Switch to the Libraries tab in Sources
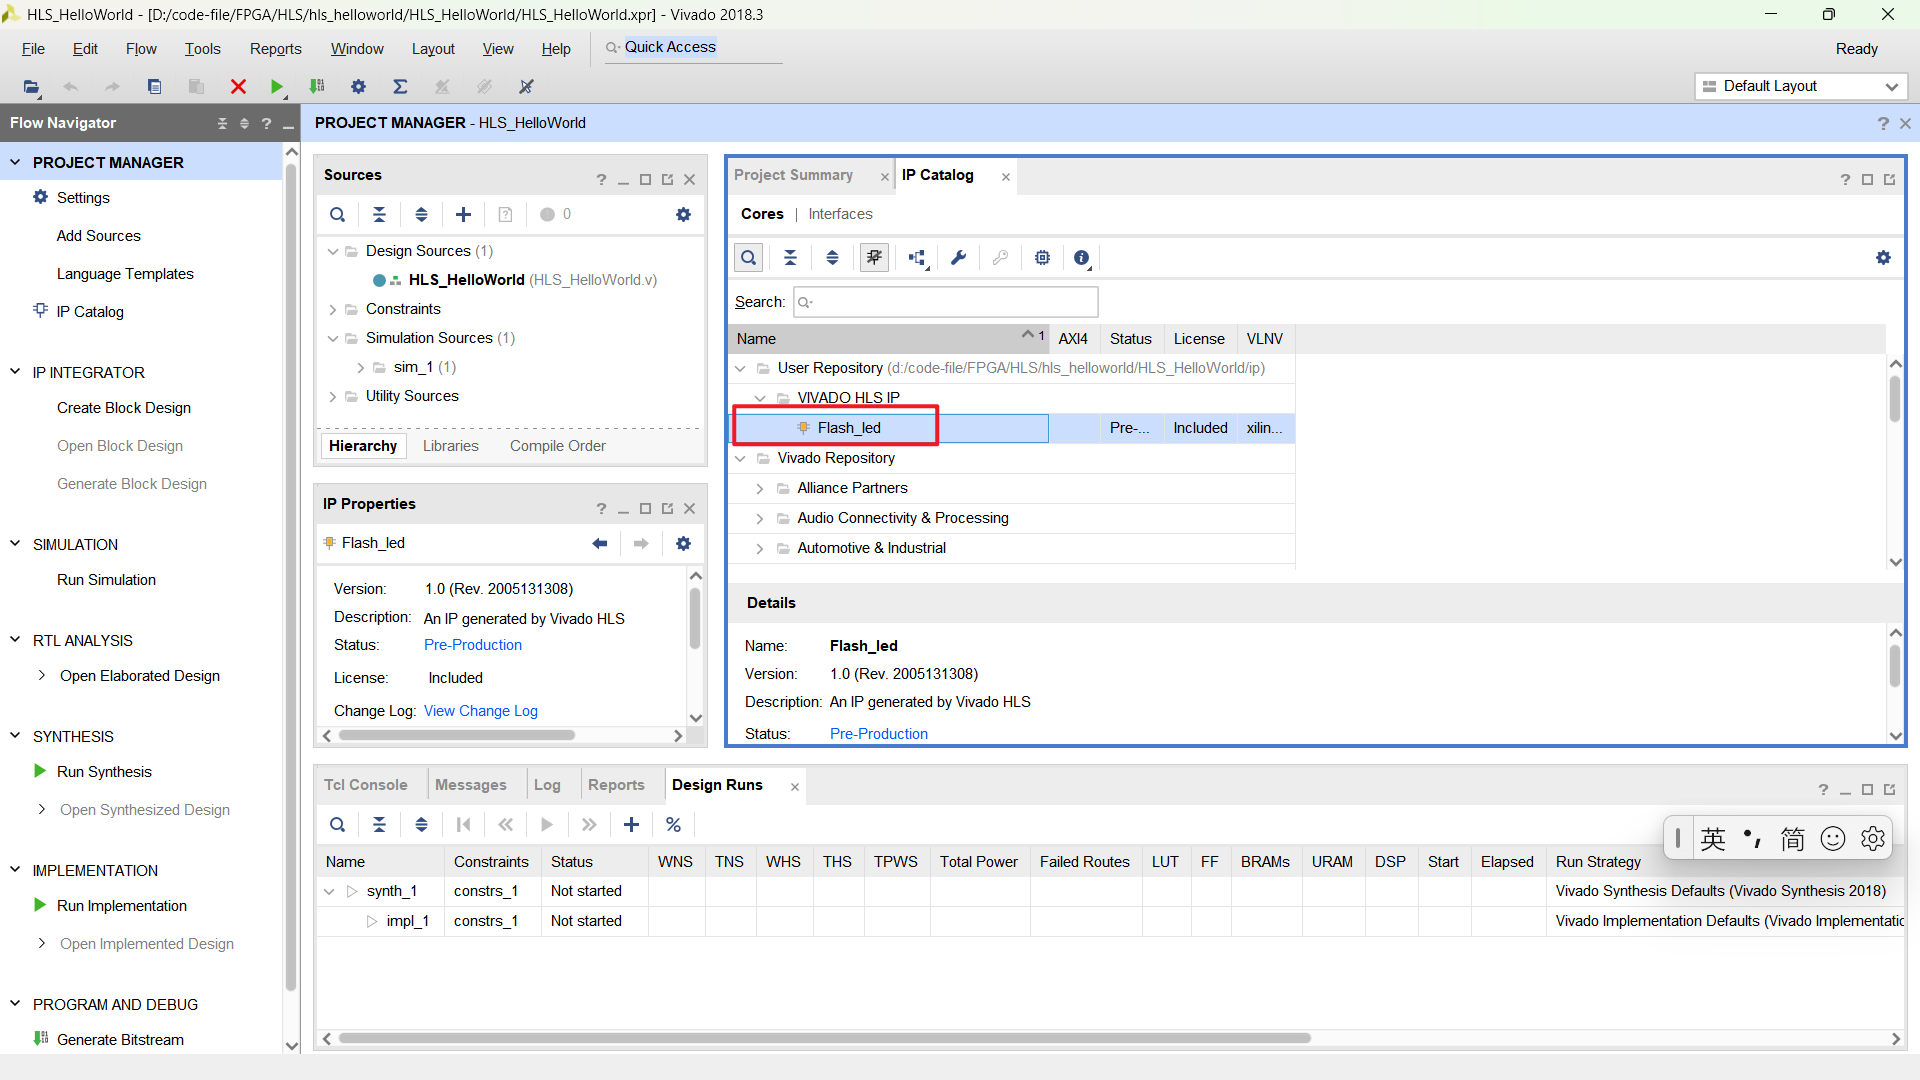This screenshot has height=1080, width=1920. click(x=451, y=446)
